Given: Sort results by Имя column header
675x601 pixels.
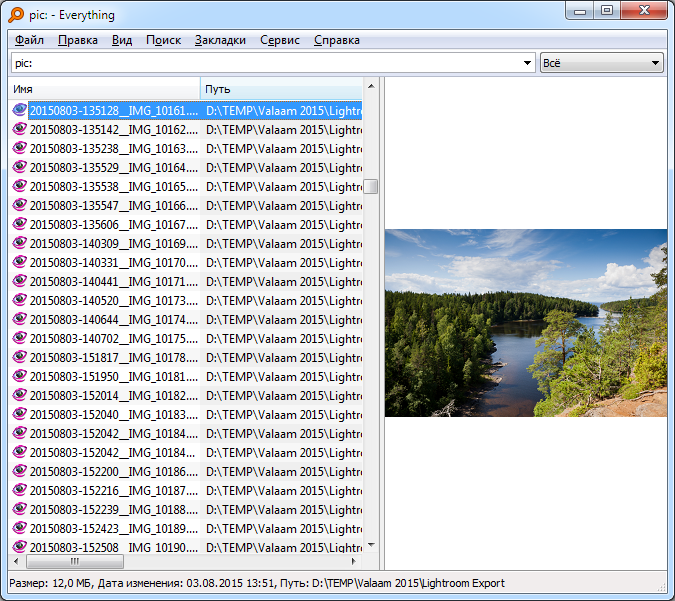Looking at the screenshot, I should pyautogui.click(x=104, y=89).
